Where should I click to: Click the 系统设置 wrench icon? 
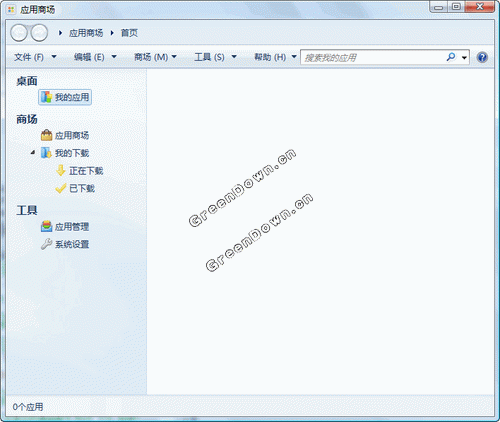pyautogui.click(x=46, y=244)
